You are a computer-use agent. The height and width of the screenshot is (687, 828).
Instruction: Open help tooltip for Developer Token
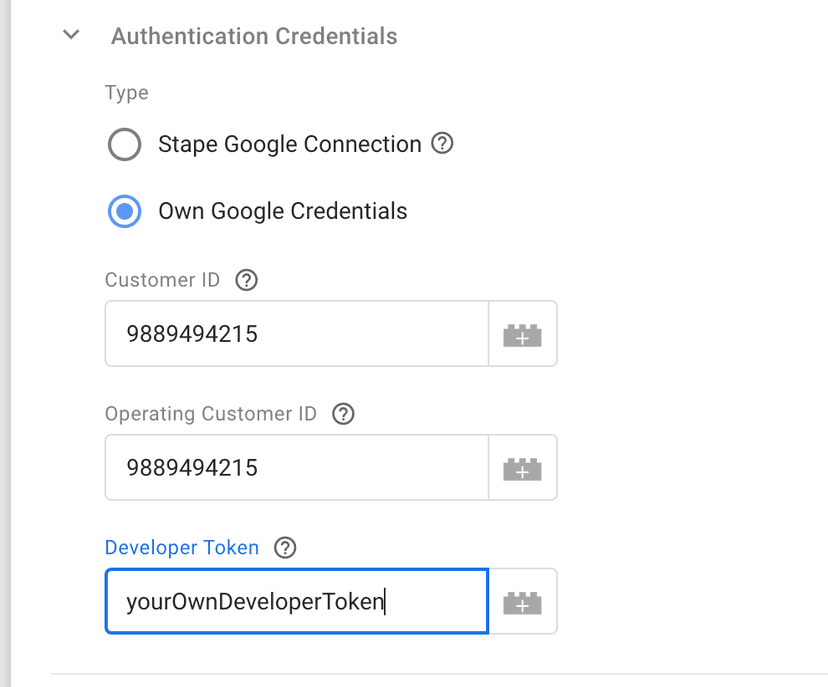click(285, 547)
